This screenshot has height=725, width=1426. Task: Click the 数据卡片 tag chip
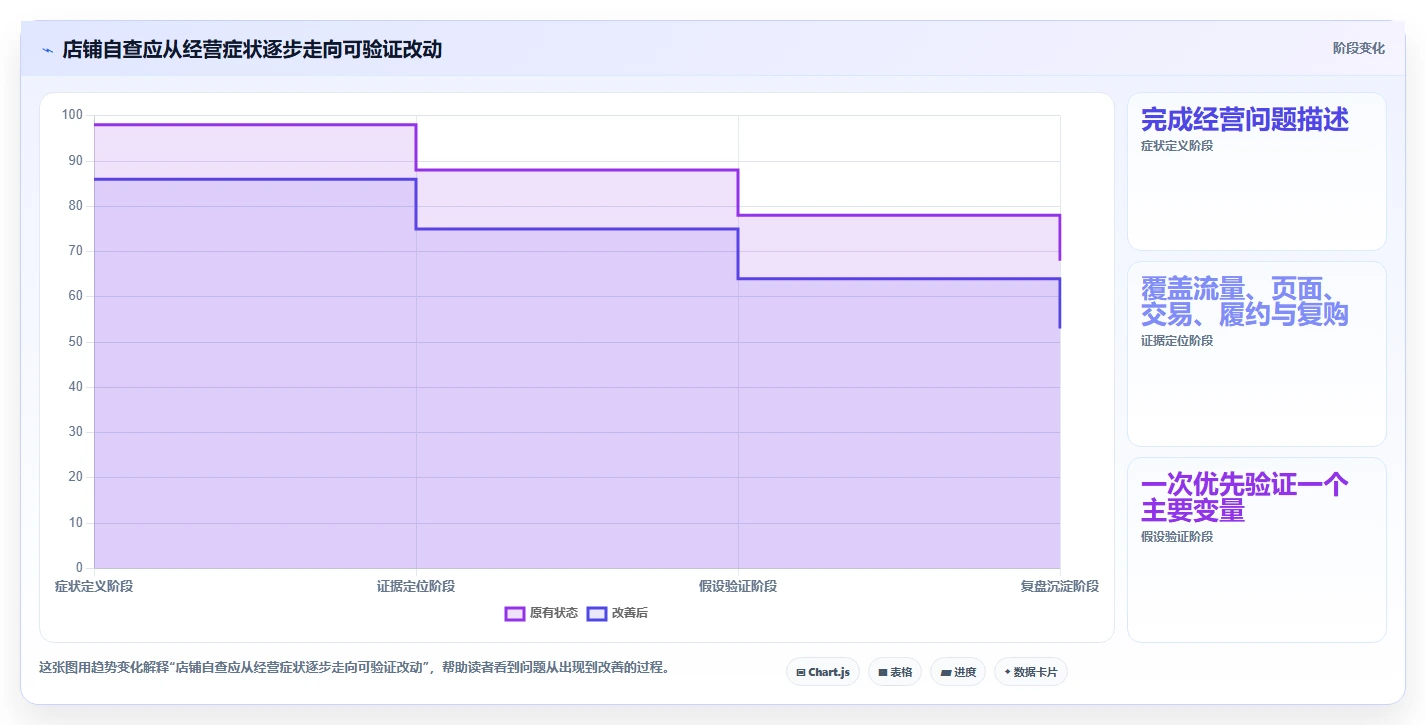(1031, 672)
